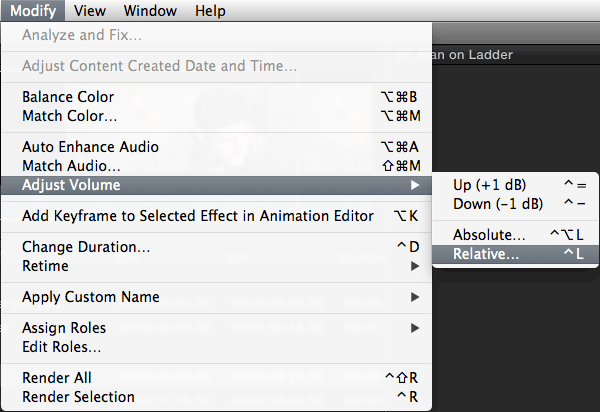Click Render All menu item

[57, 378]
